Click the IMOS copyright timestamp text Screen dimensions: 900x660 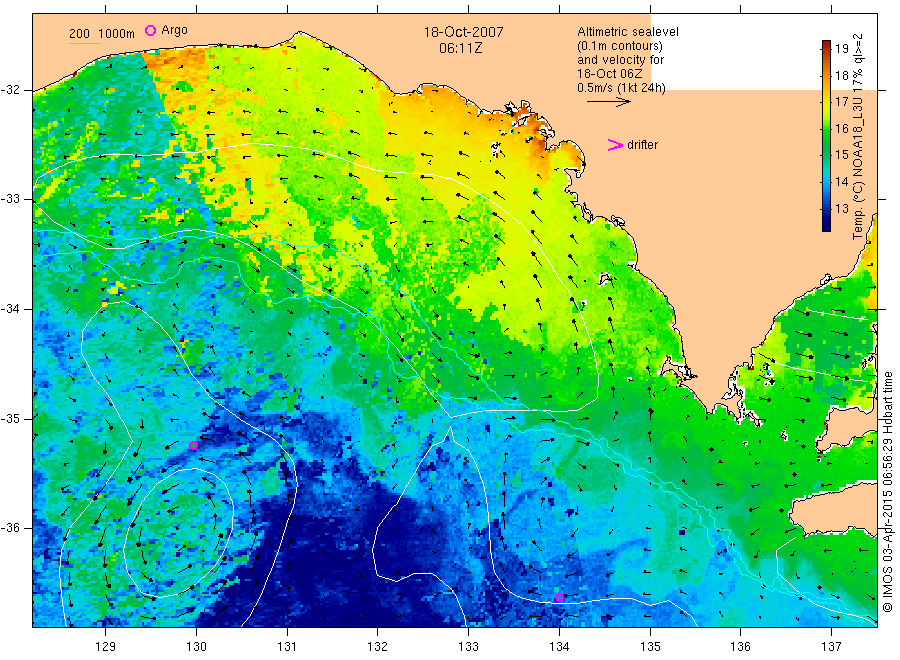[887, 491]
